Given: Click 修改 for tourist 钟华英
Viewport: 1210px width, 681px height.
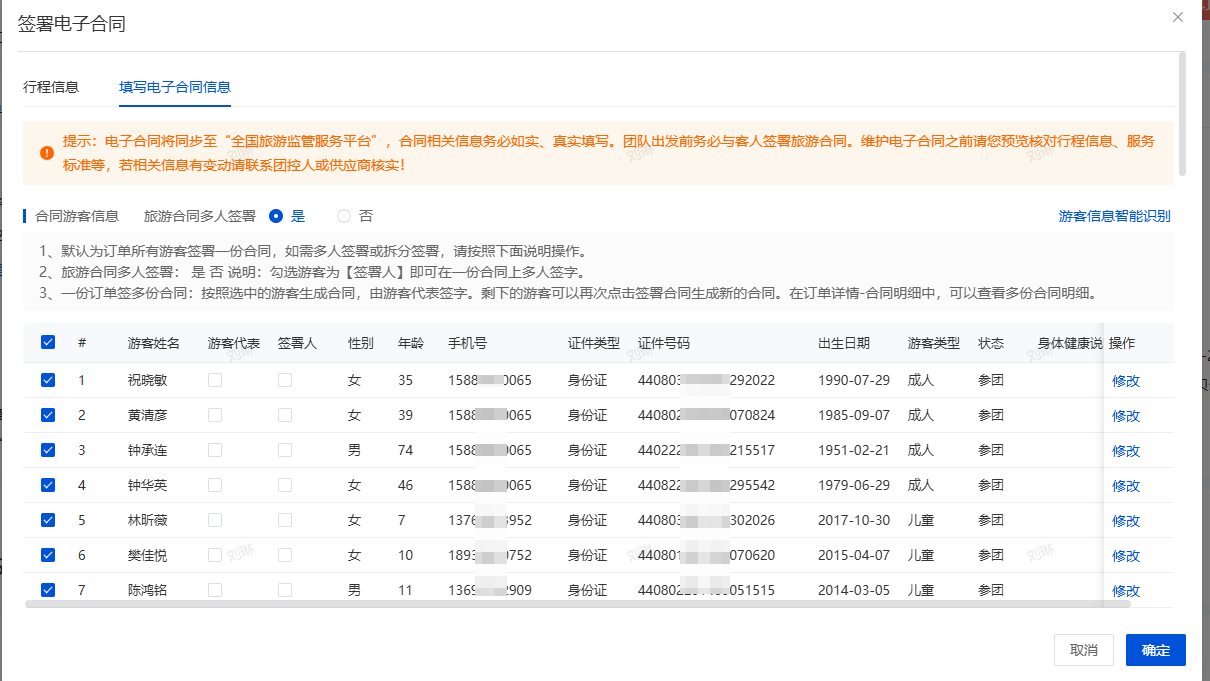Looking at the screenshot, I should coord(1126,486).
